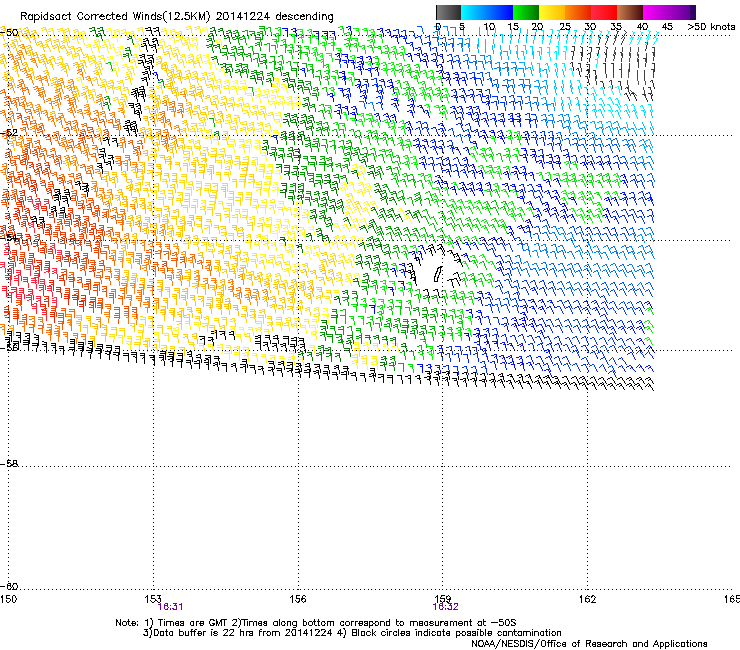The height and width of the screenshot is (650, 740).
Task: Click the red 30-35 knots legend segment
Action: (x=604, y=12)
